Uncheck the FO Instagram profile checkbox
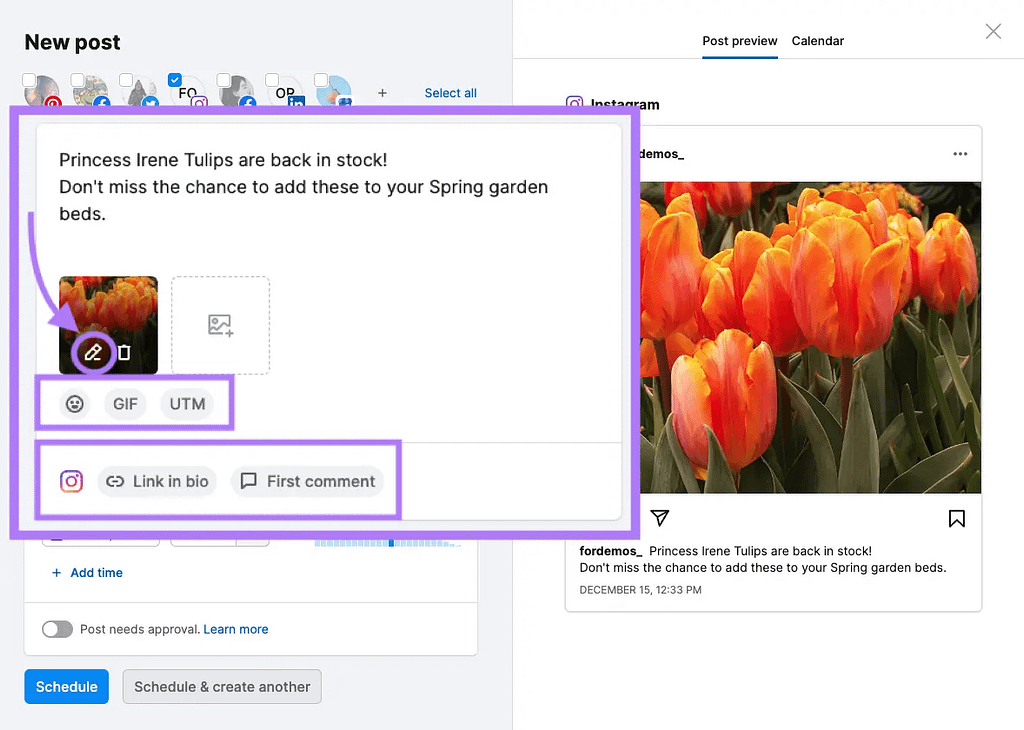This screenshot has height=730, width=1024. point(175,80)
